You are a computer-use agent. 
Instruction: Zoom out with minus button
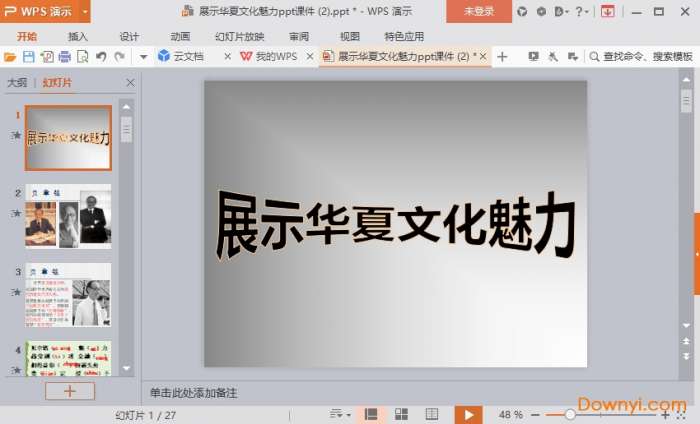click(x=536, y=415)
